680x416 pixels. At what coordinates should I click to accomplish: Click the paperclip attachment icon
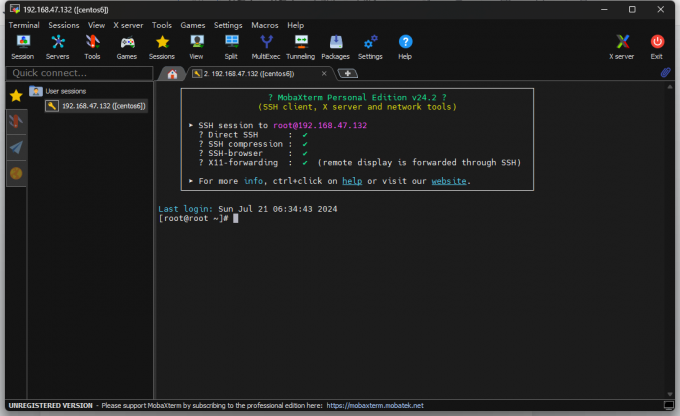(666, 72)
